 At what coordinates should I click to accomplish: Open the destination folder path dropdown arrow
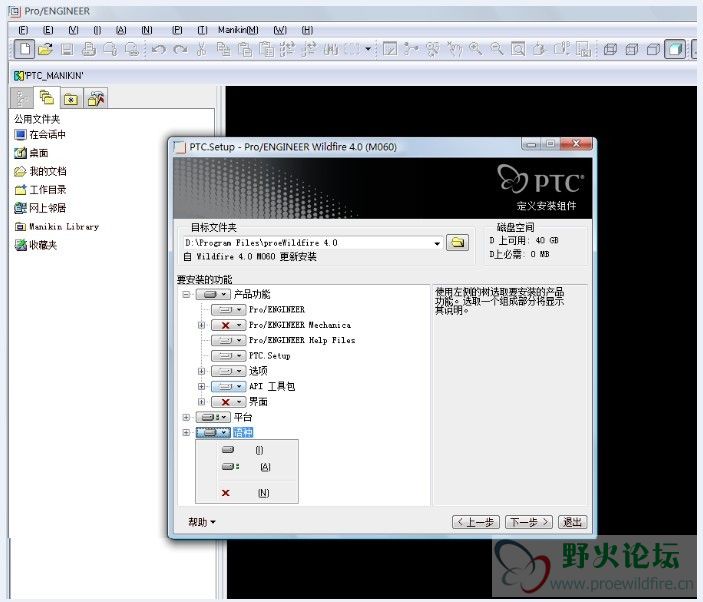(x=437, y=243)
